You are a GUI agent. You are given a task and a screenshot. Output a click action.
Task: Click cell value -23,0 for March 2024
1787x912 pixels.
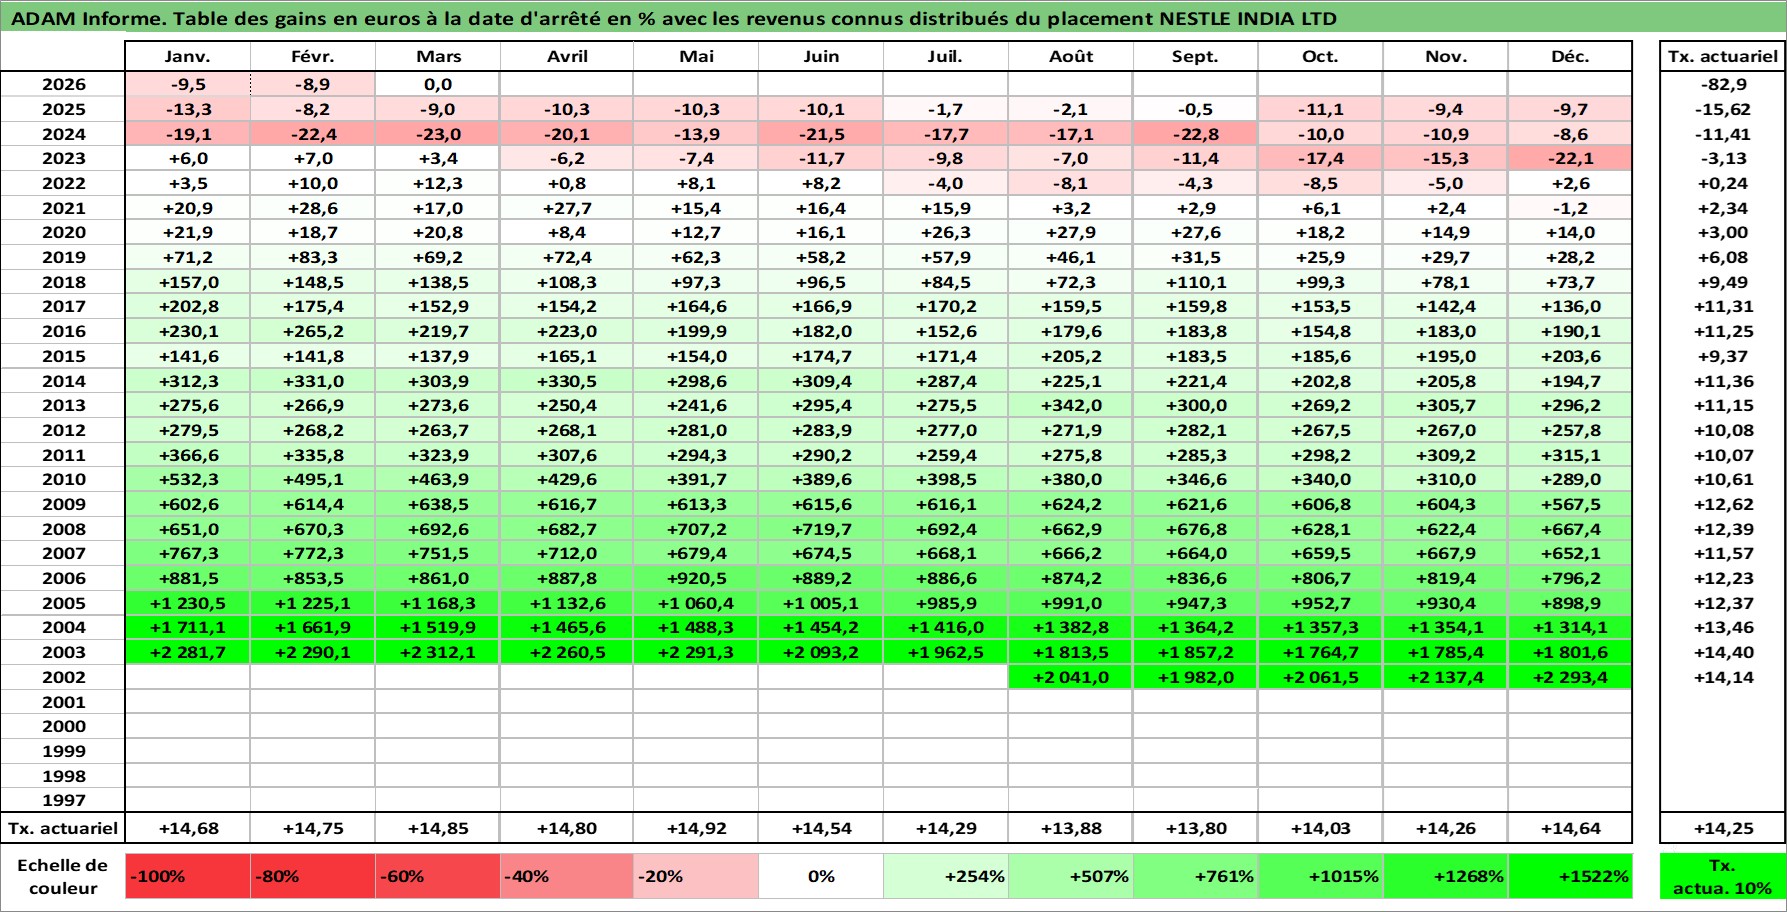point(438,134)
